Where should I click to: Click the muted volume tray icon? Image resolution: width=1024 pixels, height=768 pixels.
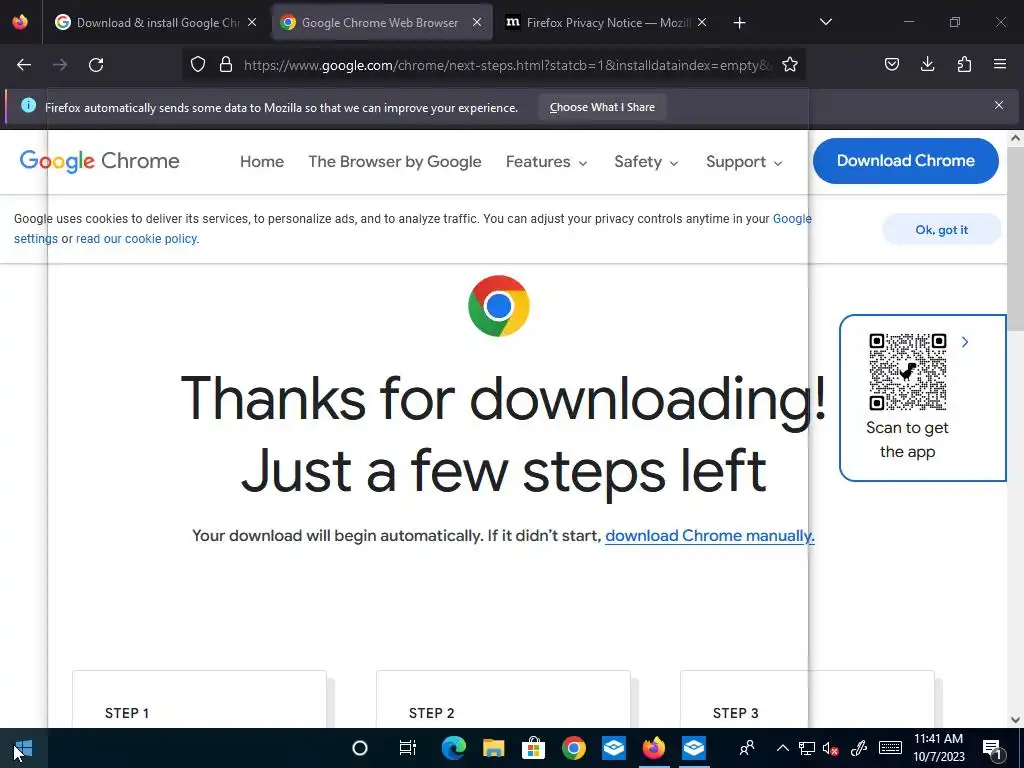(831, 748)
